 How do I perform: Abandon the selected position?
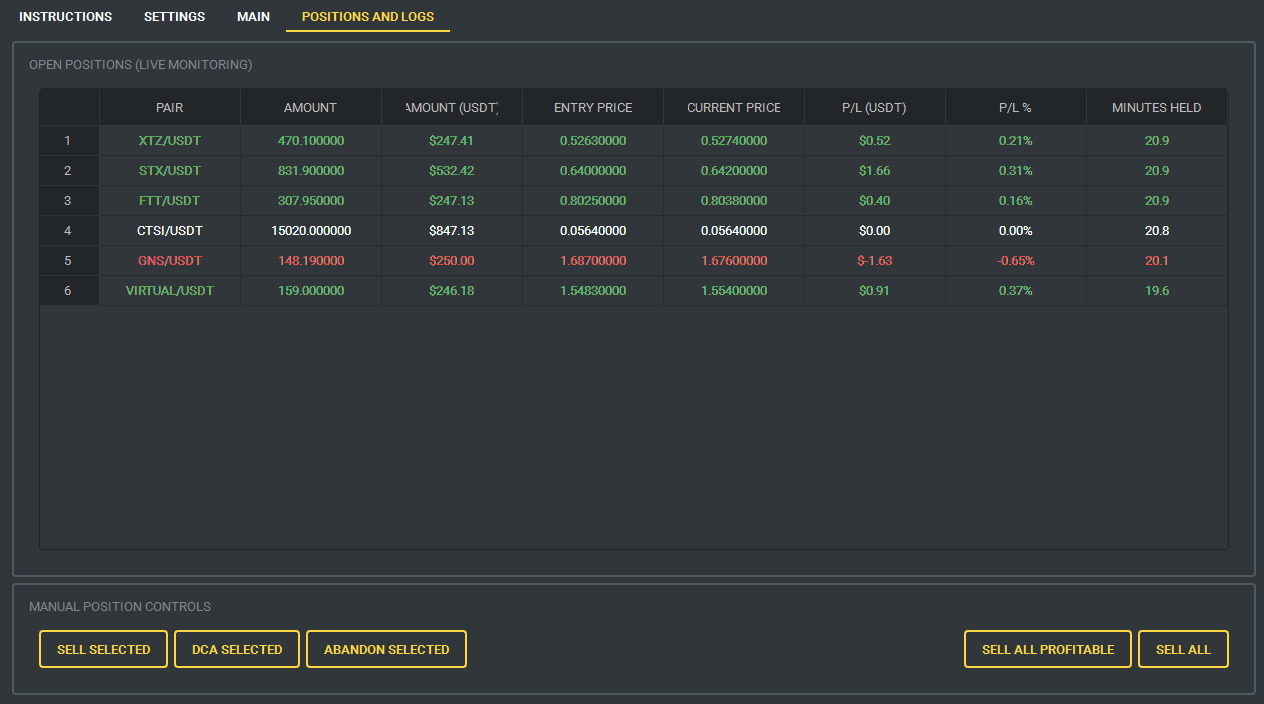click(x=386, y=649)
